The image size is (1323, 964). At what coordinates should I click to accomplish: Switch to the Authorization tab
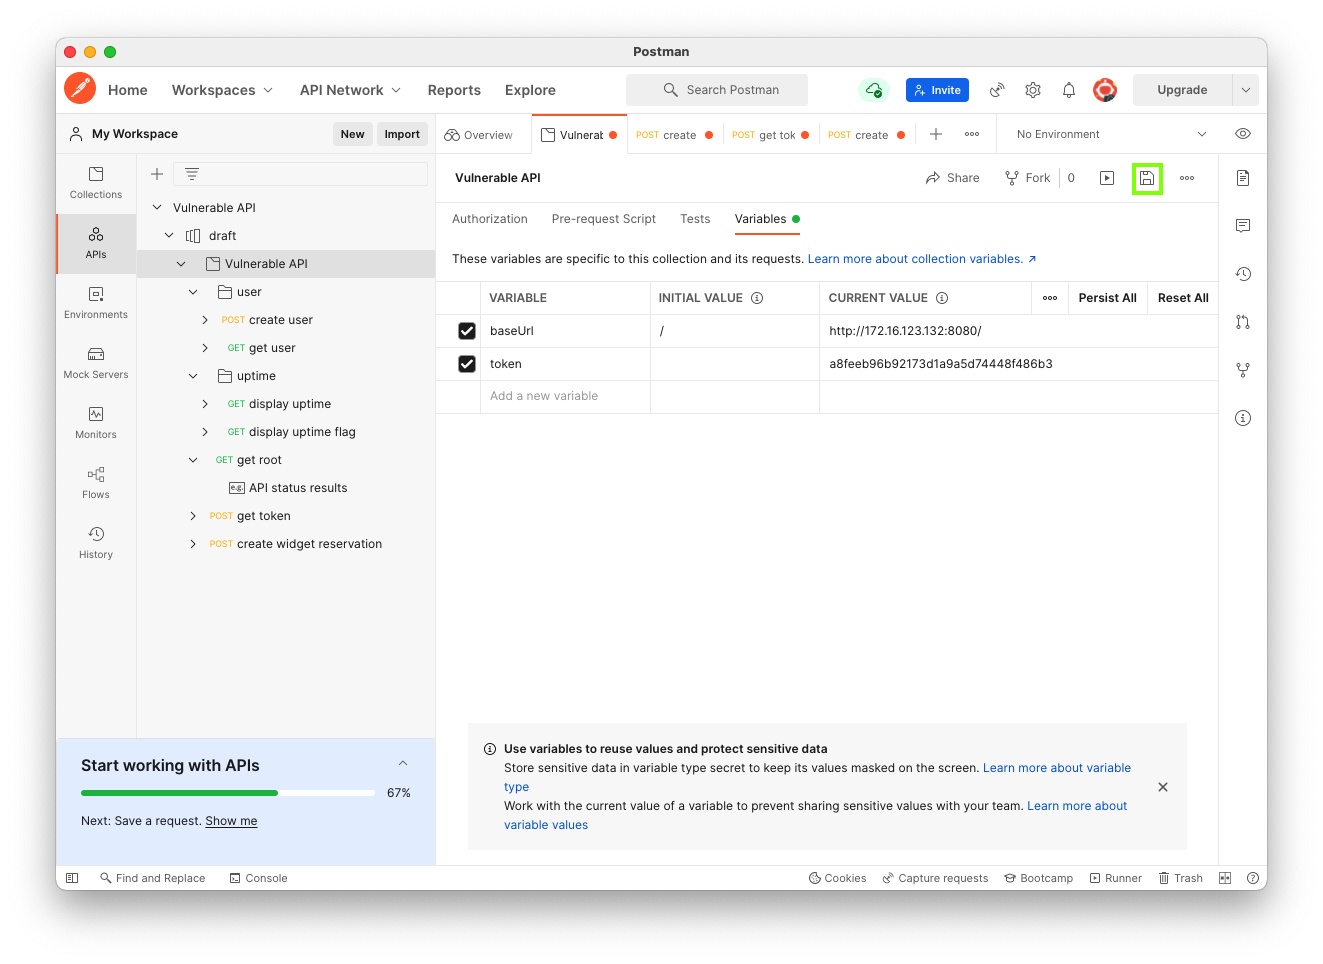point(490,219)
